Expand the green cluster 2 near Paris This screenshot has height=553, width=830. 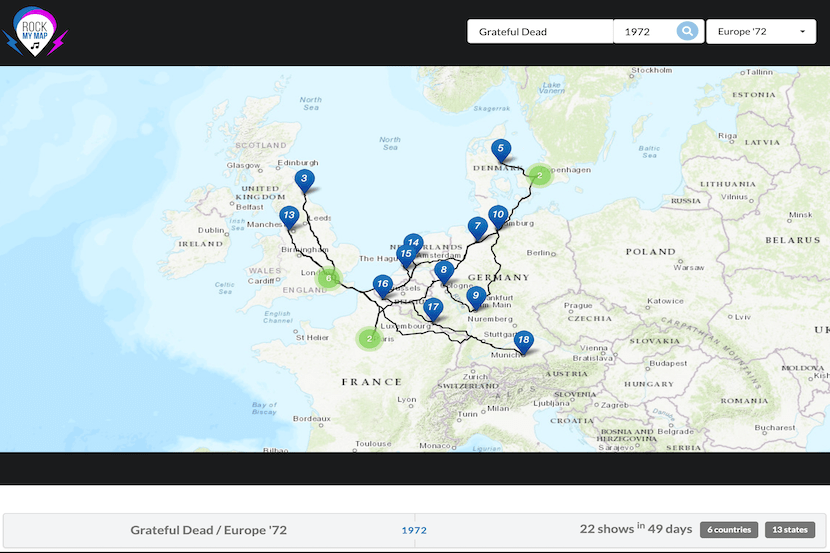pos(369,339)
